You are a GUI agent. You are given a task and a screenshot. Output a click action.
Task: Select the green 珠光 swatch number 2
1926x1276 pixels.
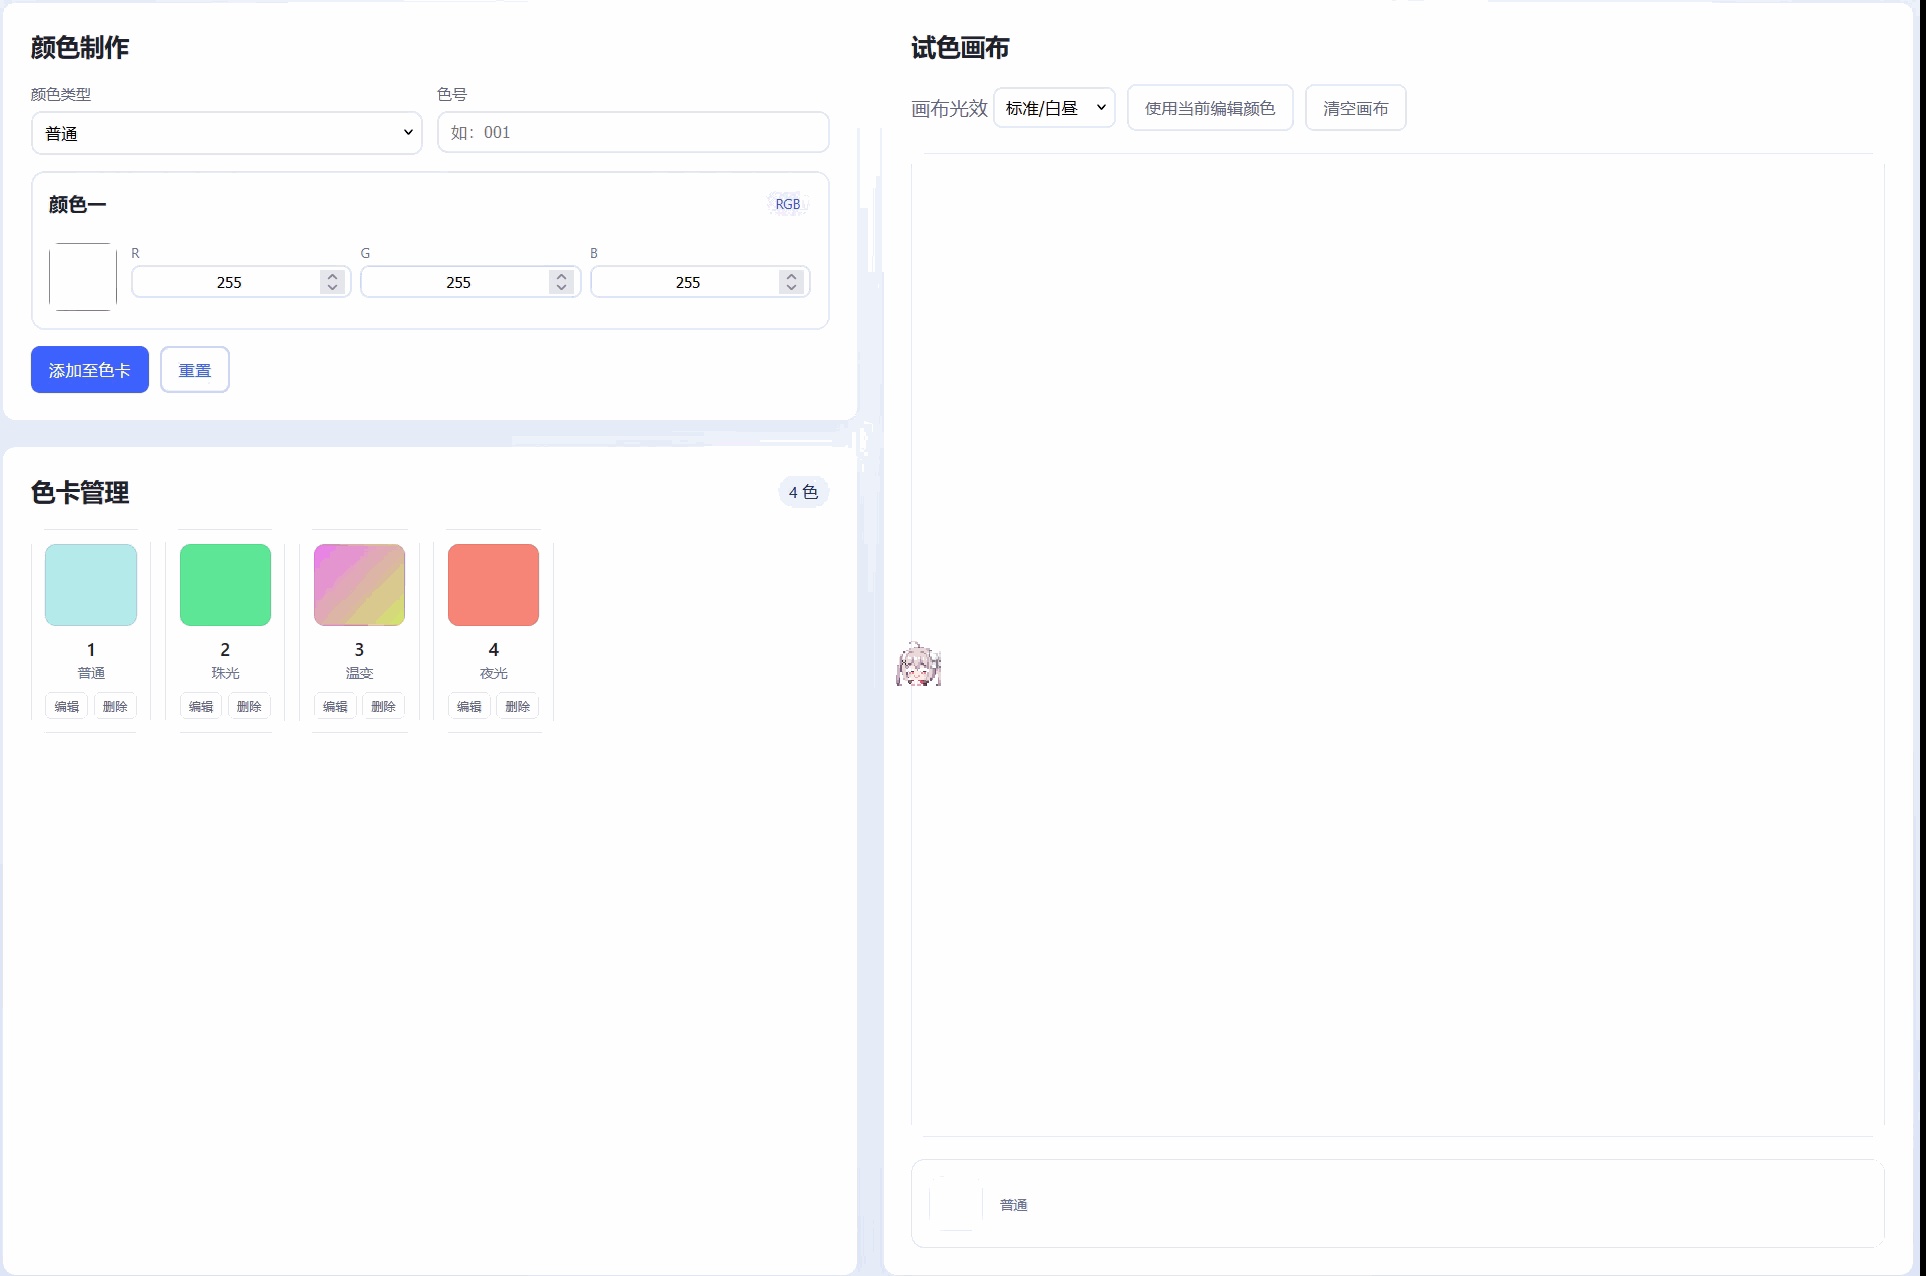point(225,585)
